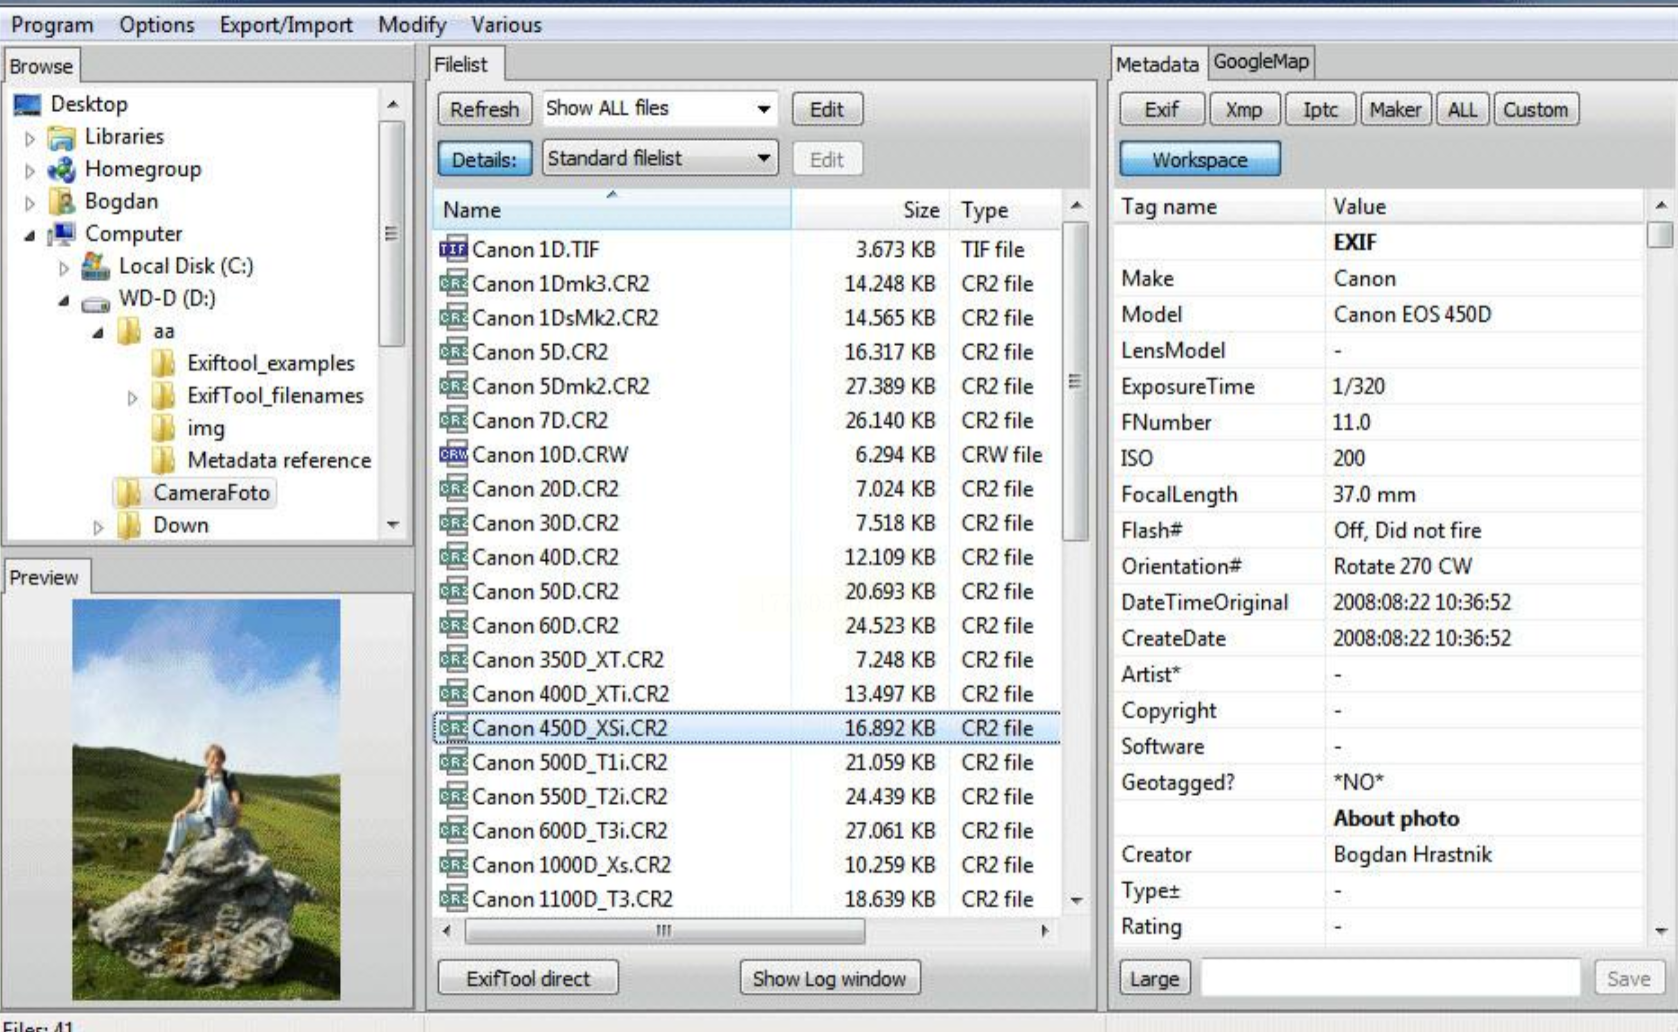The image size is (1678, 1032).
Task: Show Iptc metadata tags
Action: pos(1320,109)
